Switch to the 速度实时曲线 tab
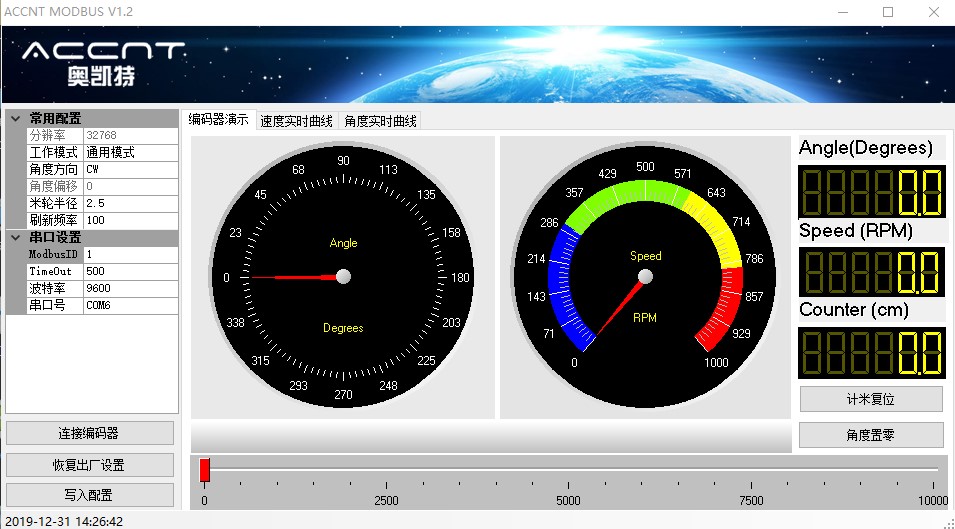 coord(298,121)
